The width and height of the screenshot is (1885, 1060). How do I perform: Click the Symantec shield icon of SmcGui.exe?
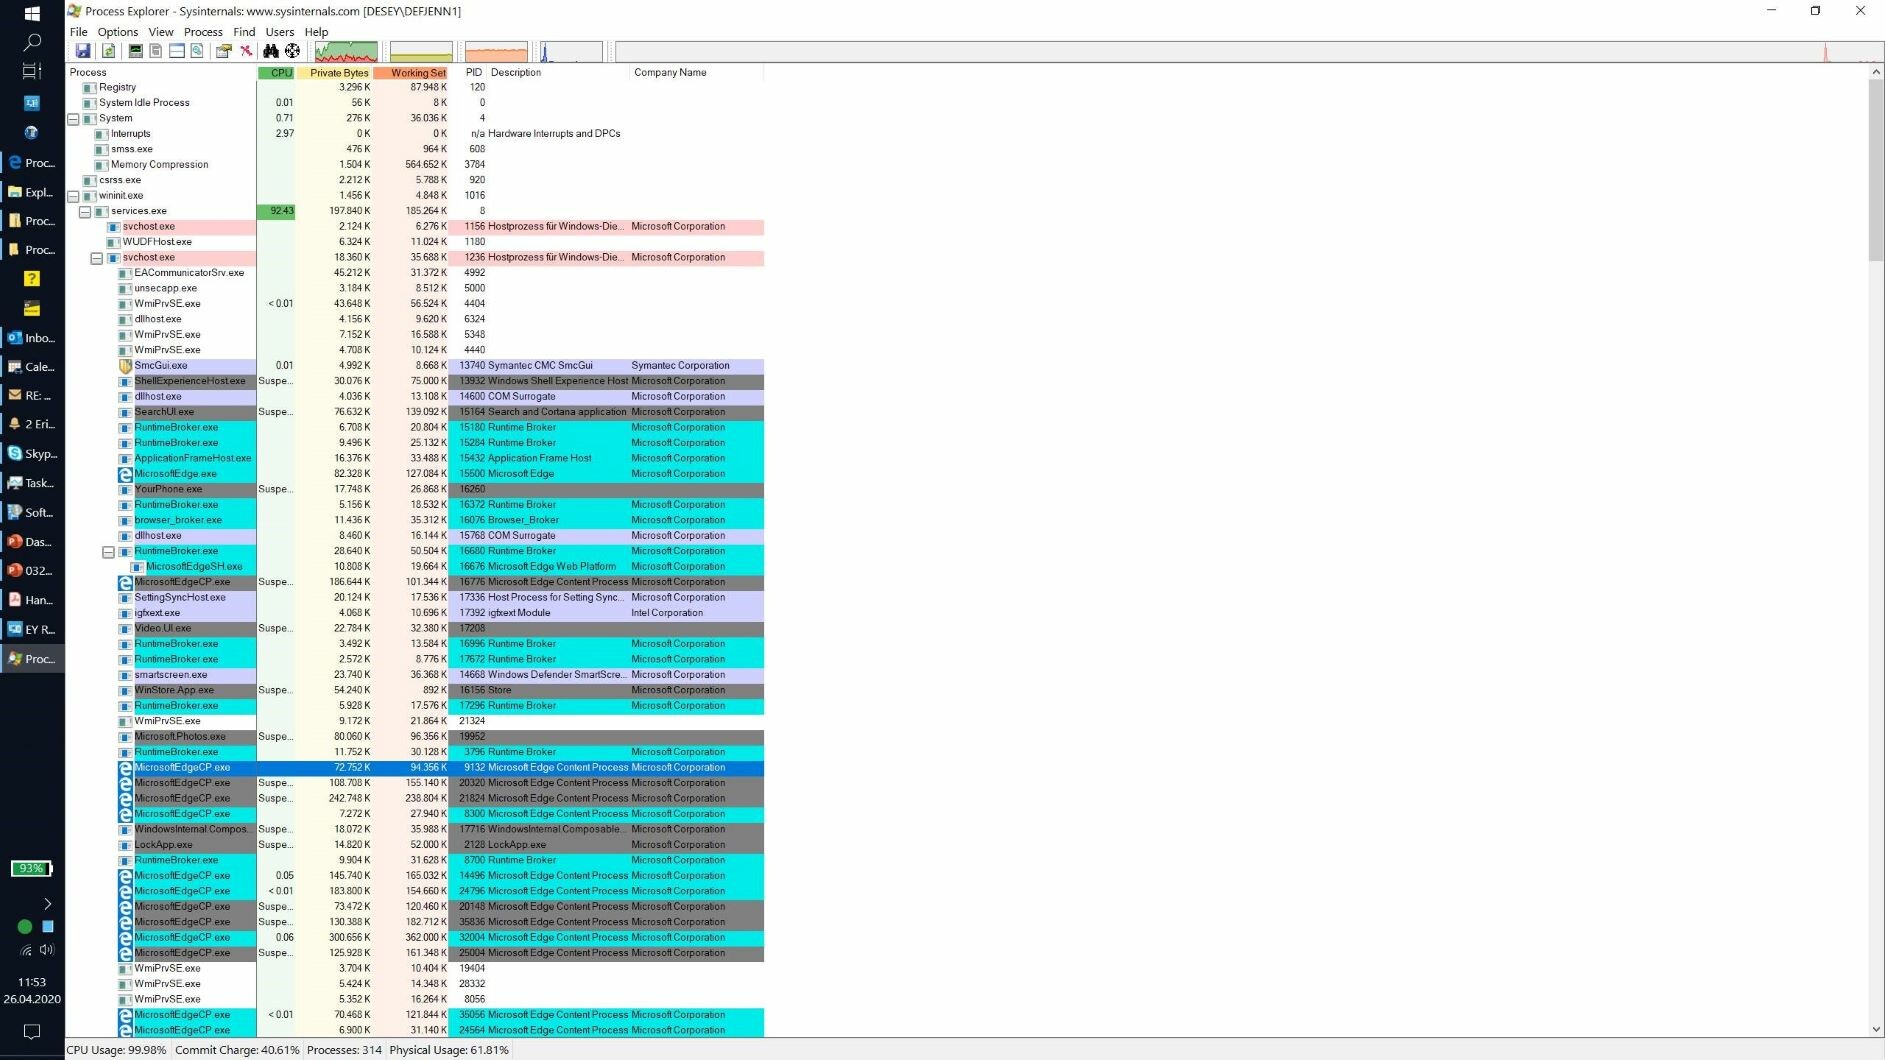[x=126, y=366]
